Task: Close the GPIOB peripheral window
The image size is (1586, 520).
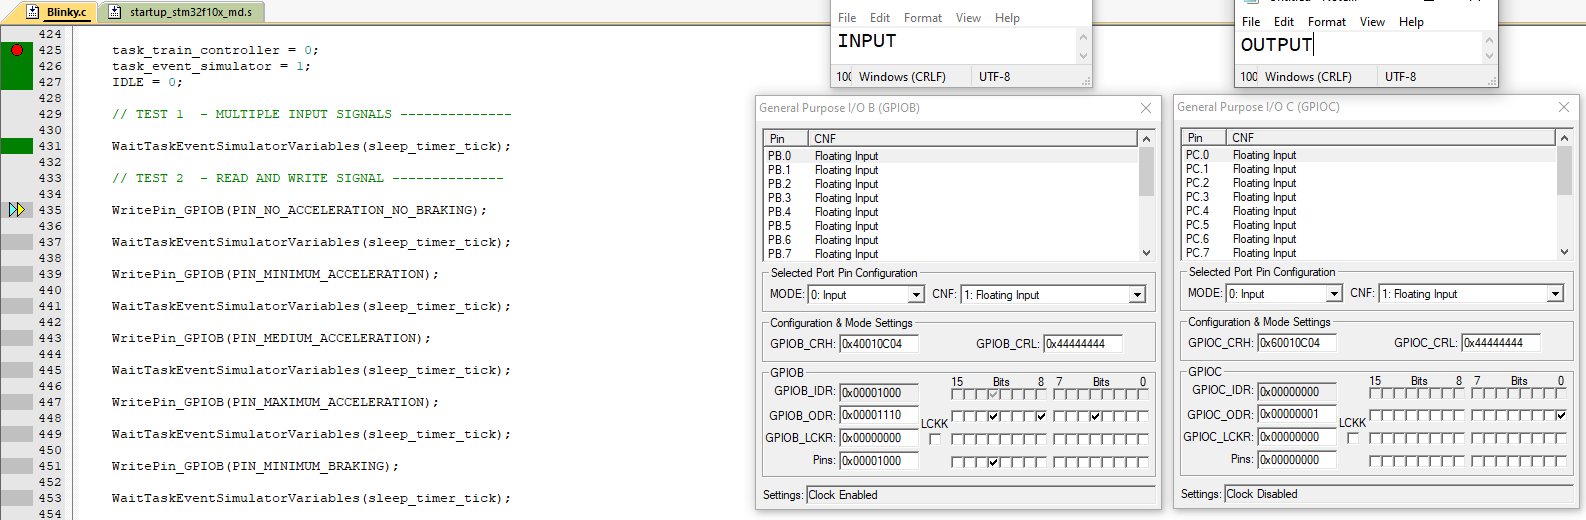Action: (1146, 108)
